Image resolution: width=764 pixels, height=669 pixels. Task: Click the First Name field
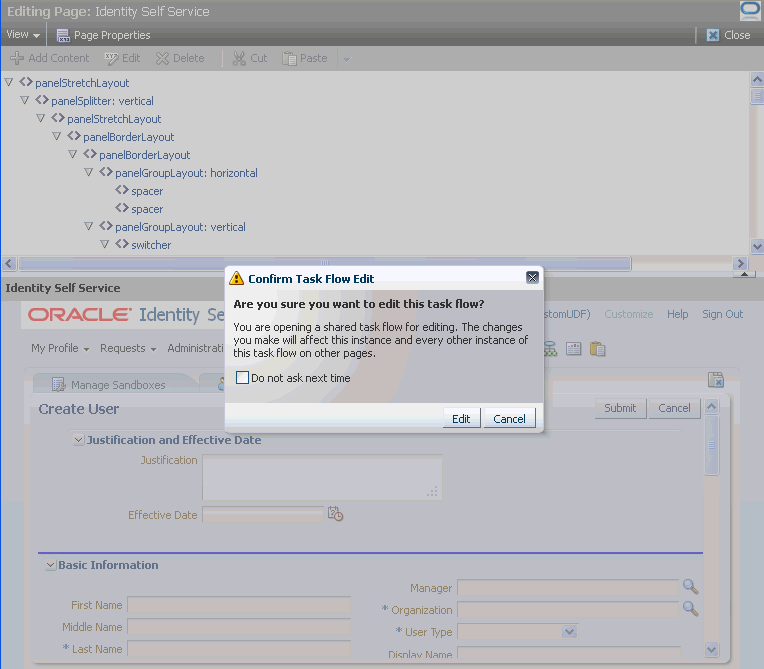pyautogui.click(x=239, y=605)
